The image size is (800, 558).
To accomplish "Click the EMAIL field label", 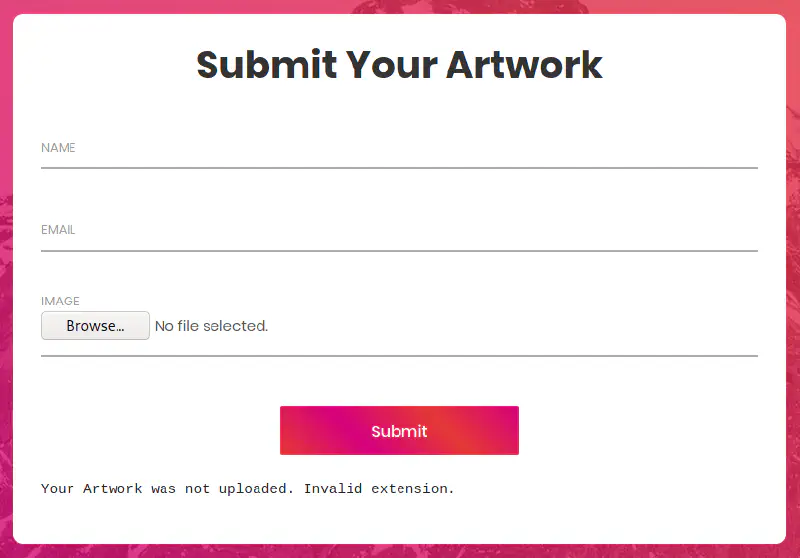I will click(x=58, y=230).
